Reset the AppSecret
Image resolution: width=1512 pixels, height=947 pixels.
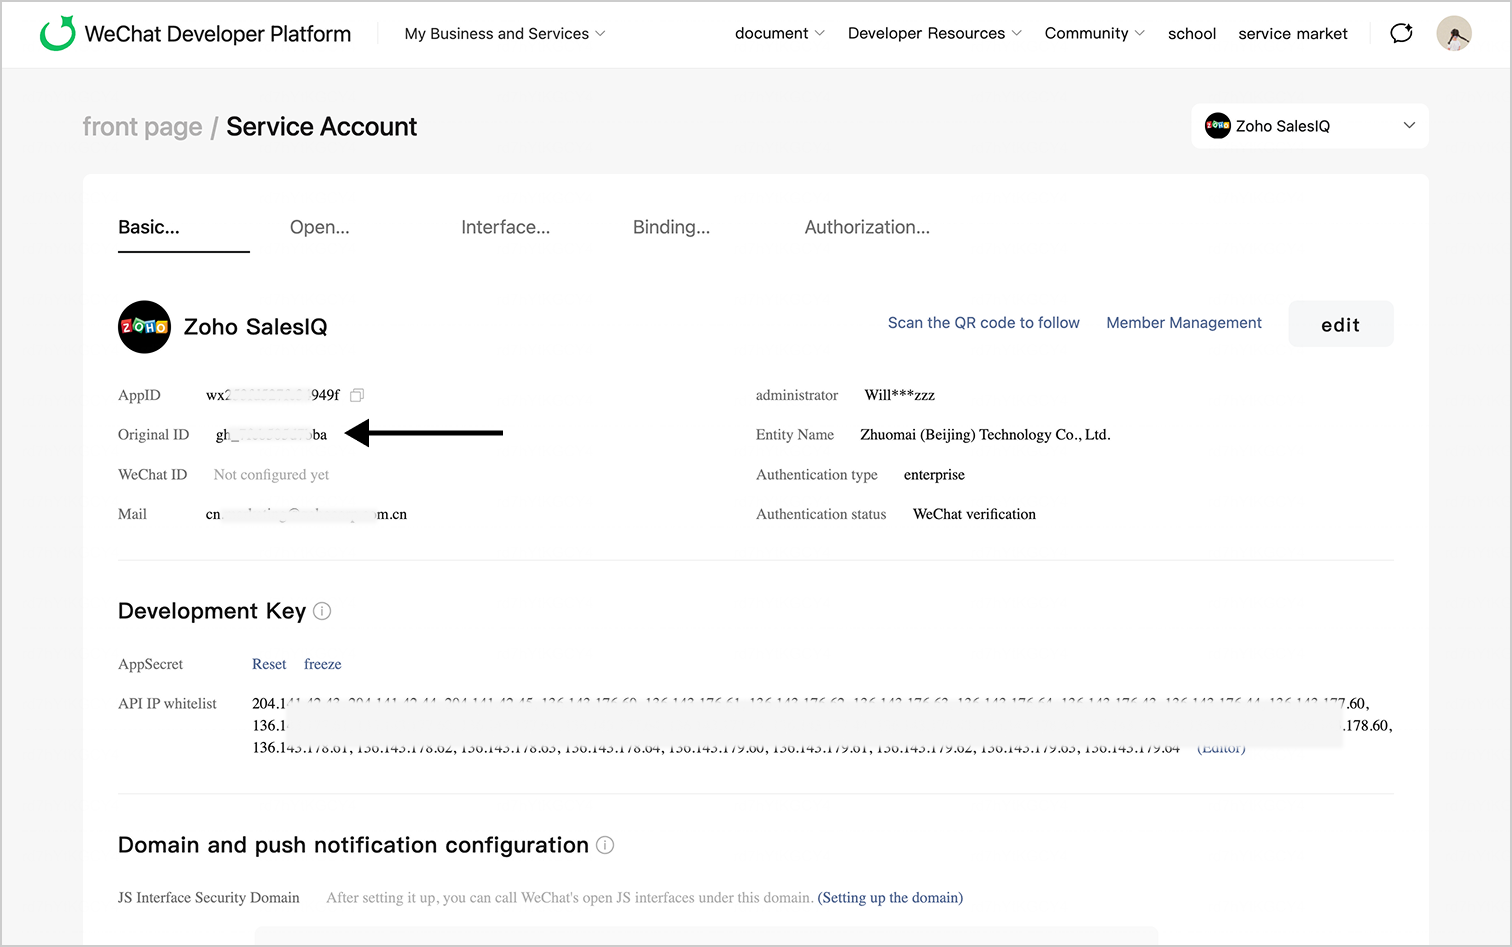coord(269,664)
